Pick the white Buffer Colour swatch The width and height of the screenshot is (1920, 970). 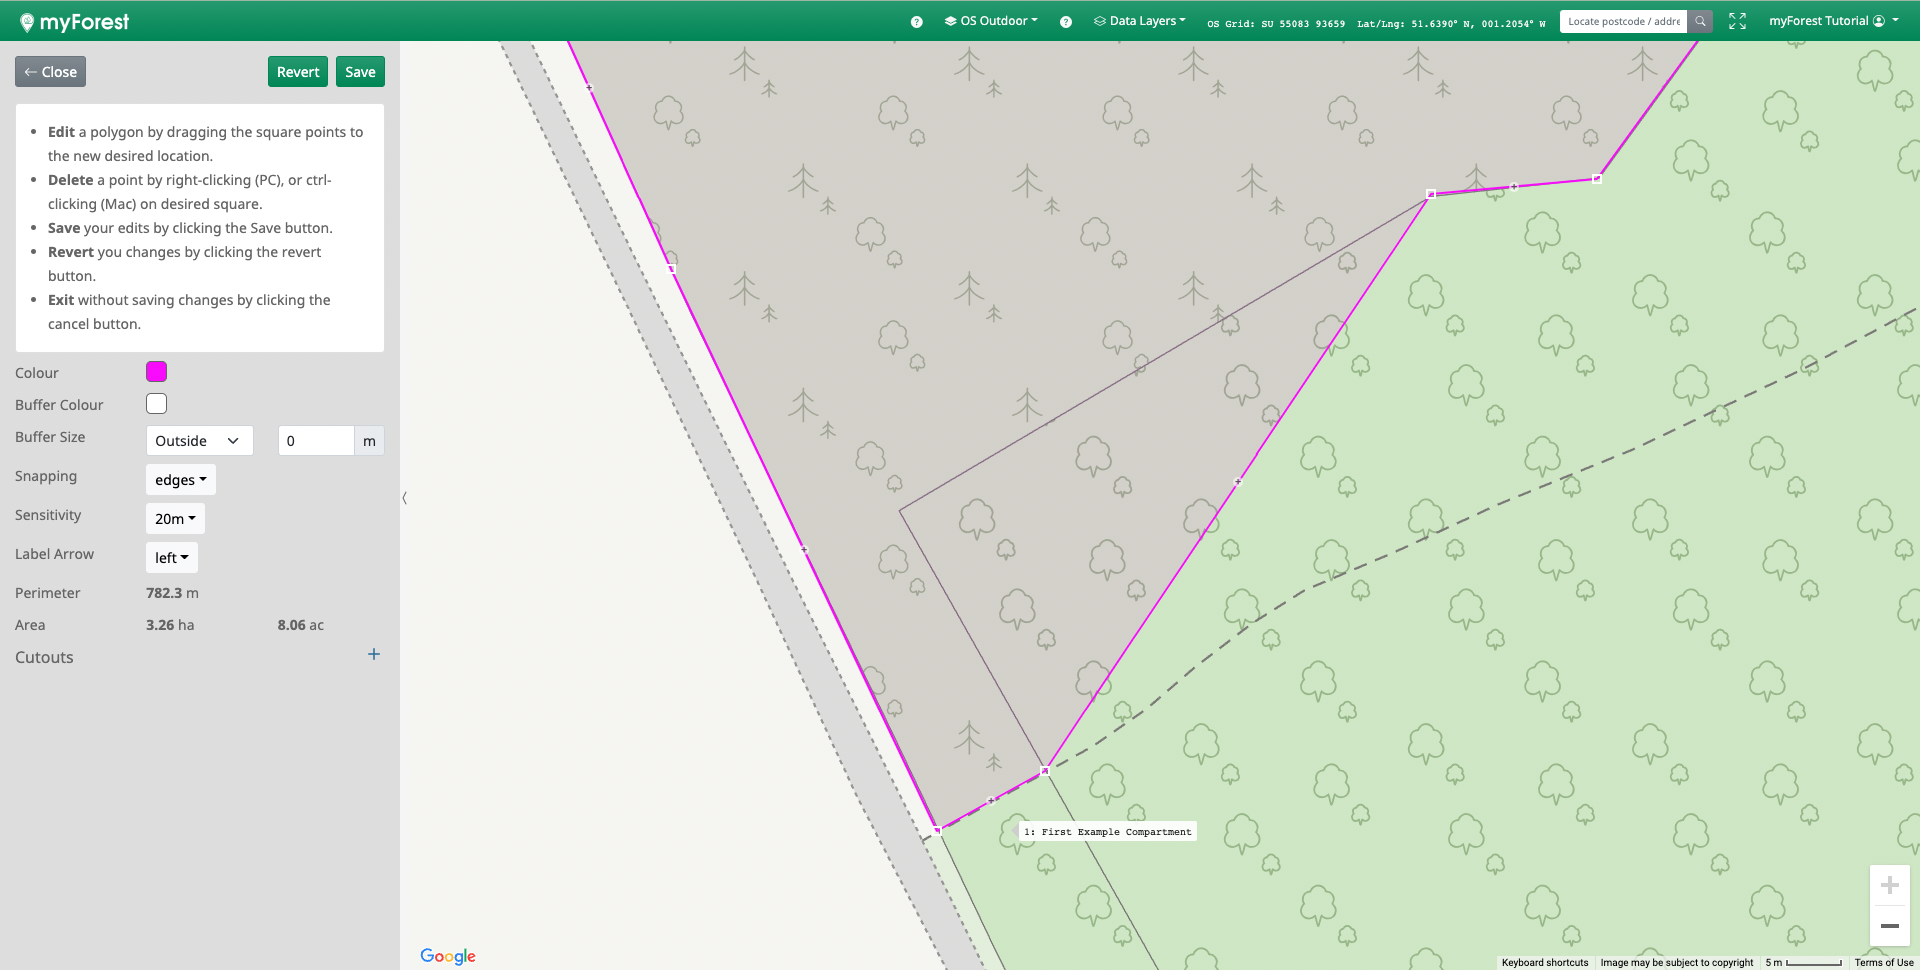tap(157, 404)
